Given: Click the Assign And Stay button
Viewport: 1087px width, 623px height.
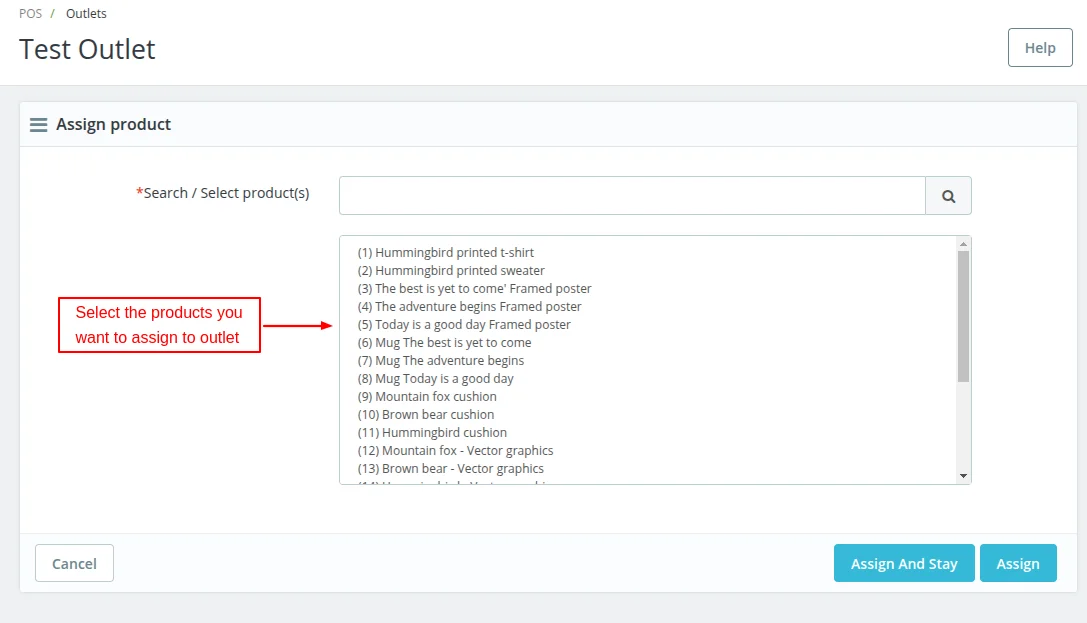Looking at the screenshot, I should (904, 563).
